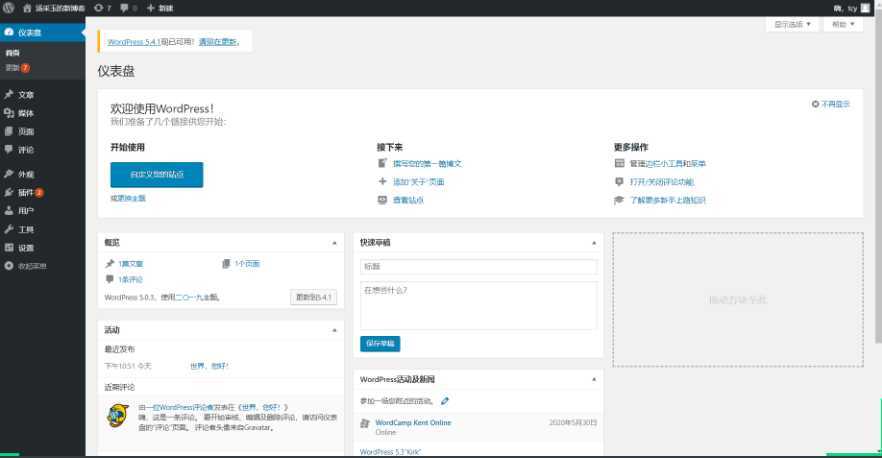Open 首页 submenu item in sidebar

coord(12,53)
